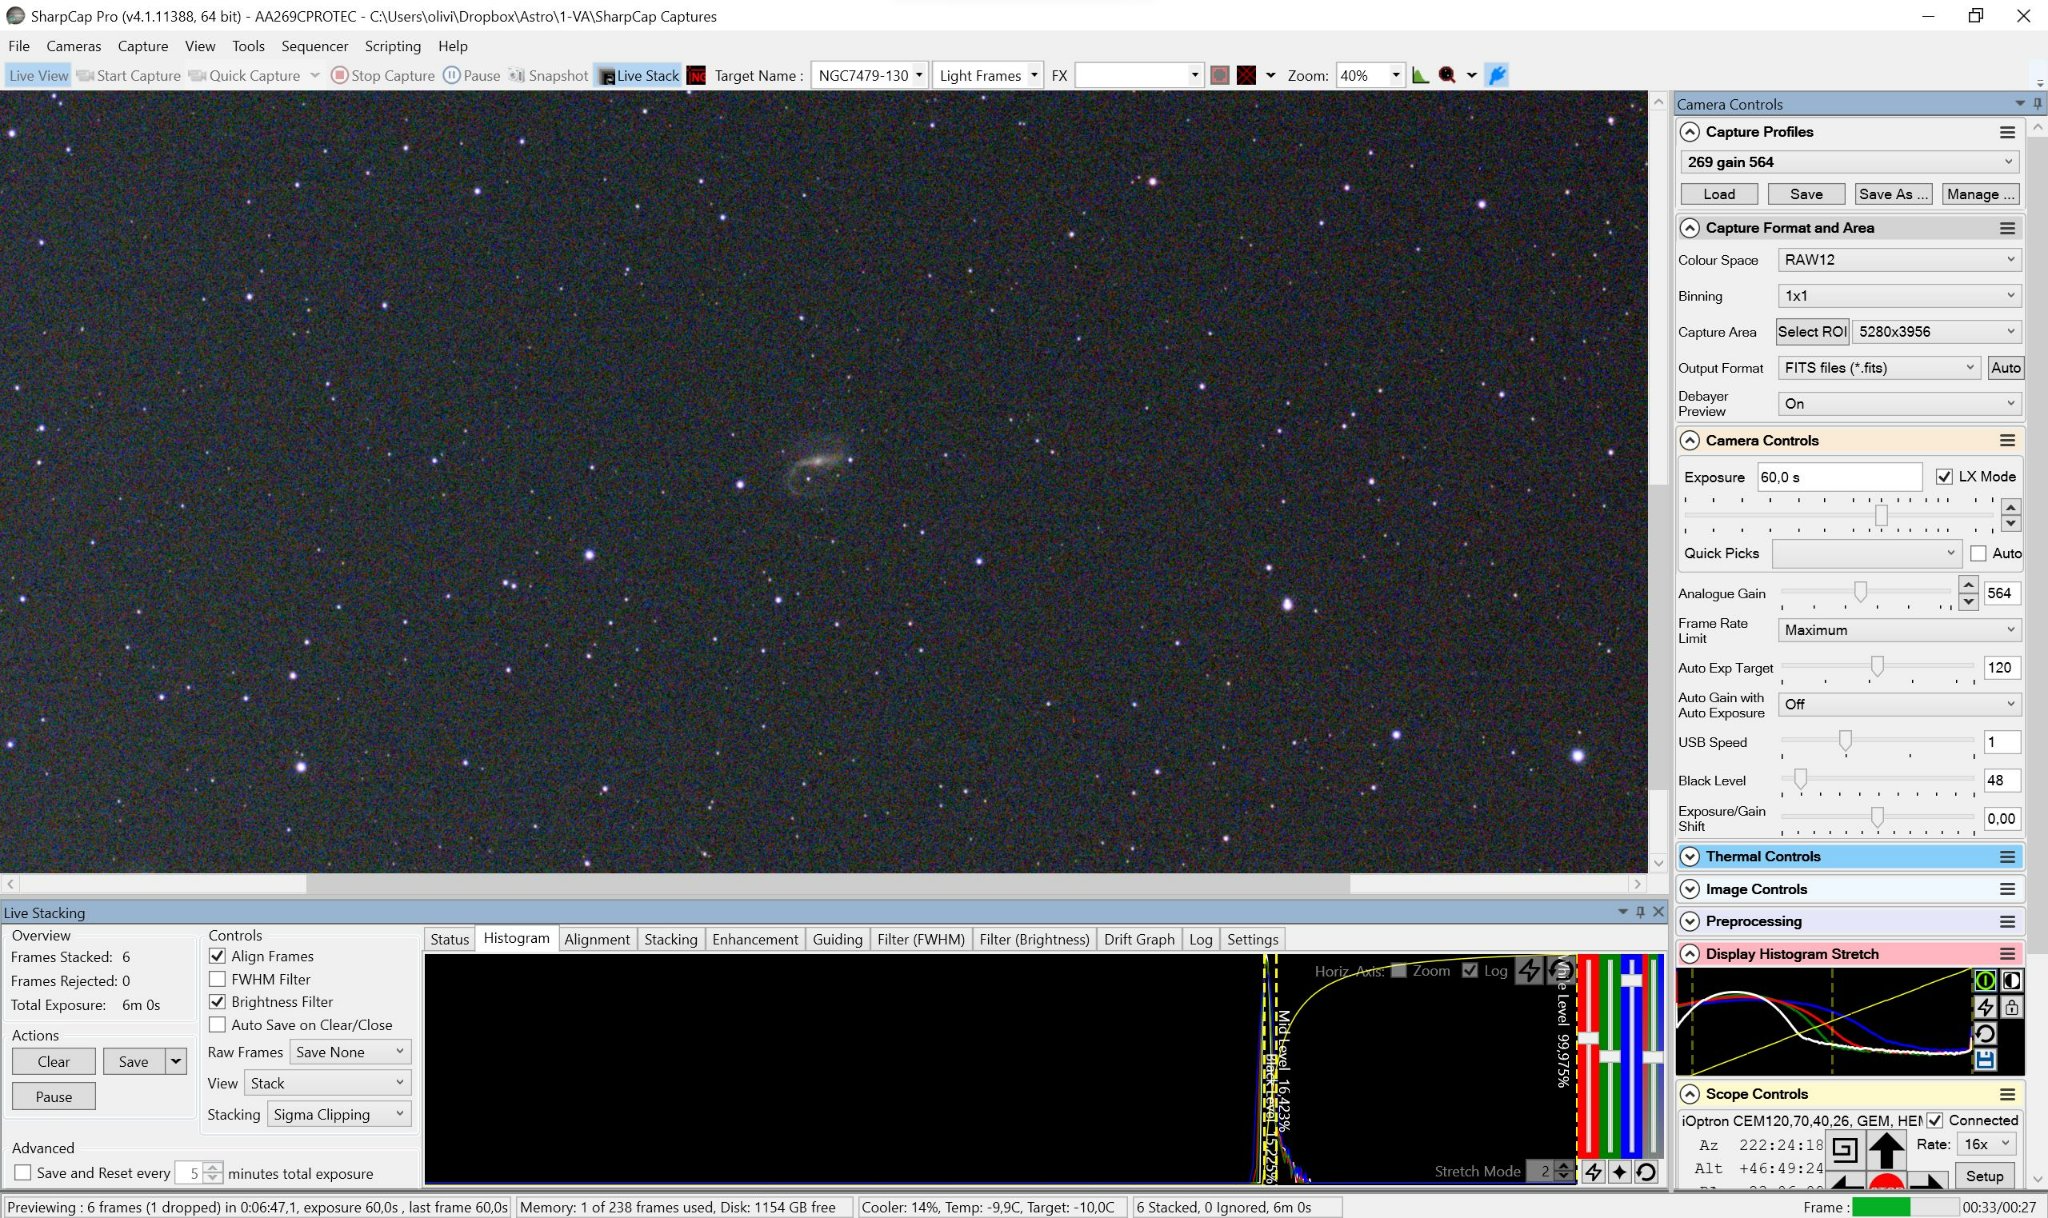This screenshot has height=1218, width=2048.
Task: Click the Exposure value input field
Action: (x=1839, y=477)
